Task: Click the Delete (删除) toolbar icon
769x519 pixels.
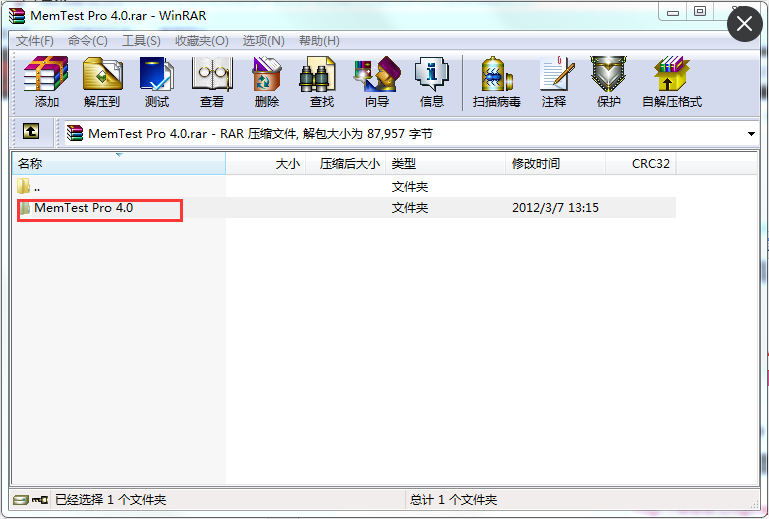Action: 267,82
